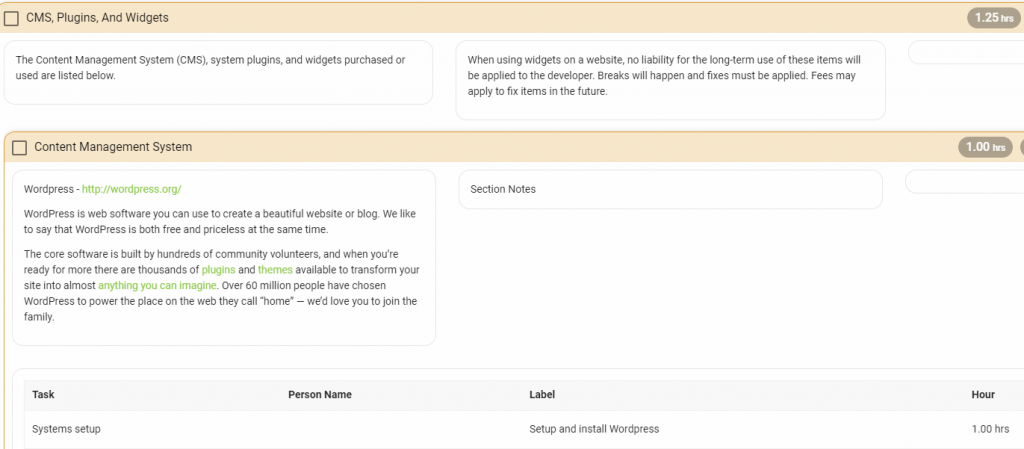This screenshot has height=449, width=1024.
Task: Visit the anything you can imagine link
Action: [157, 285]
